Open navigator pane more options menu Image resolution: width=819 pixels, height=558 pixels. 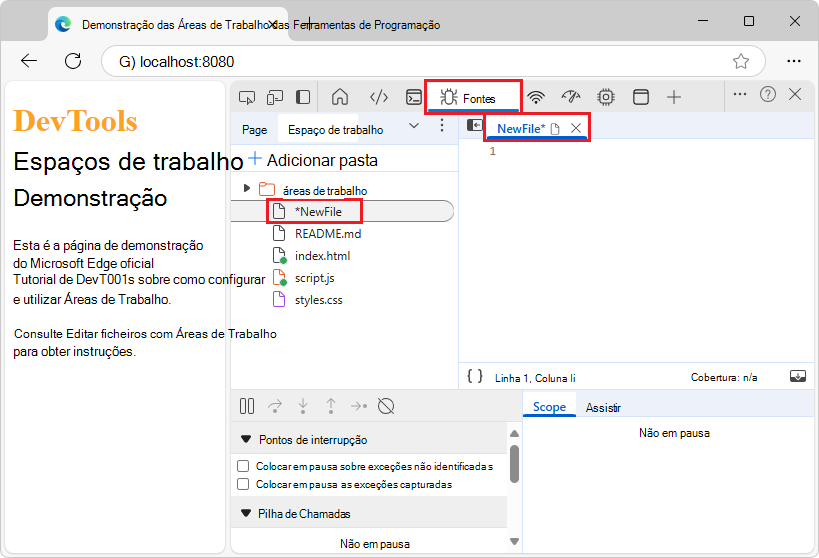point(442,125)
